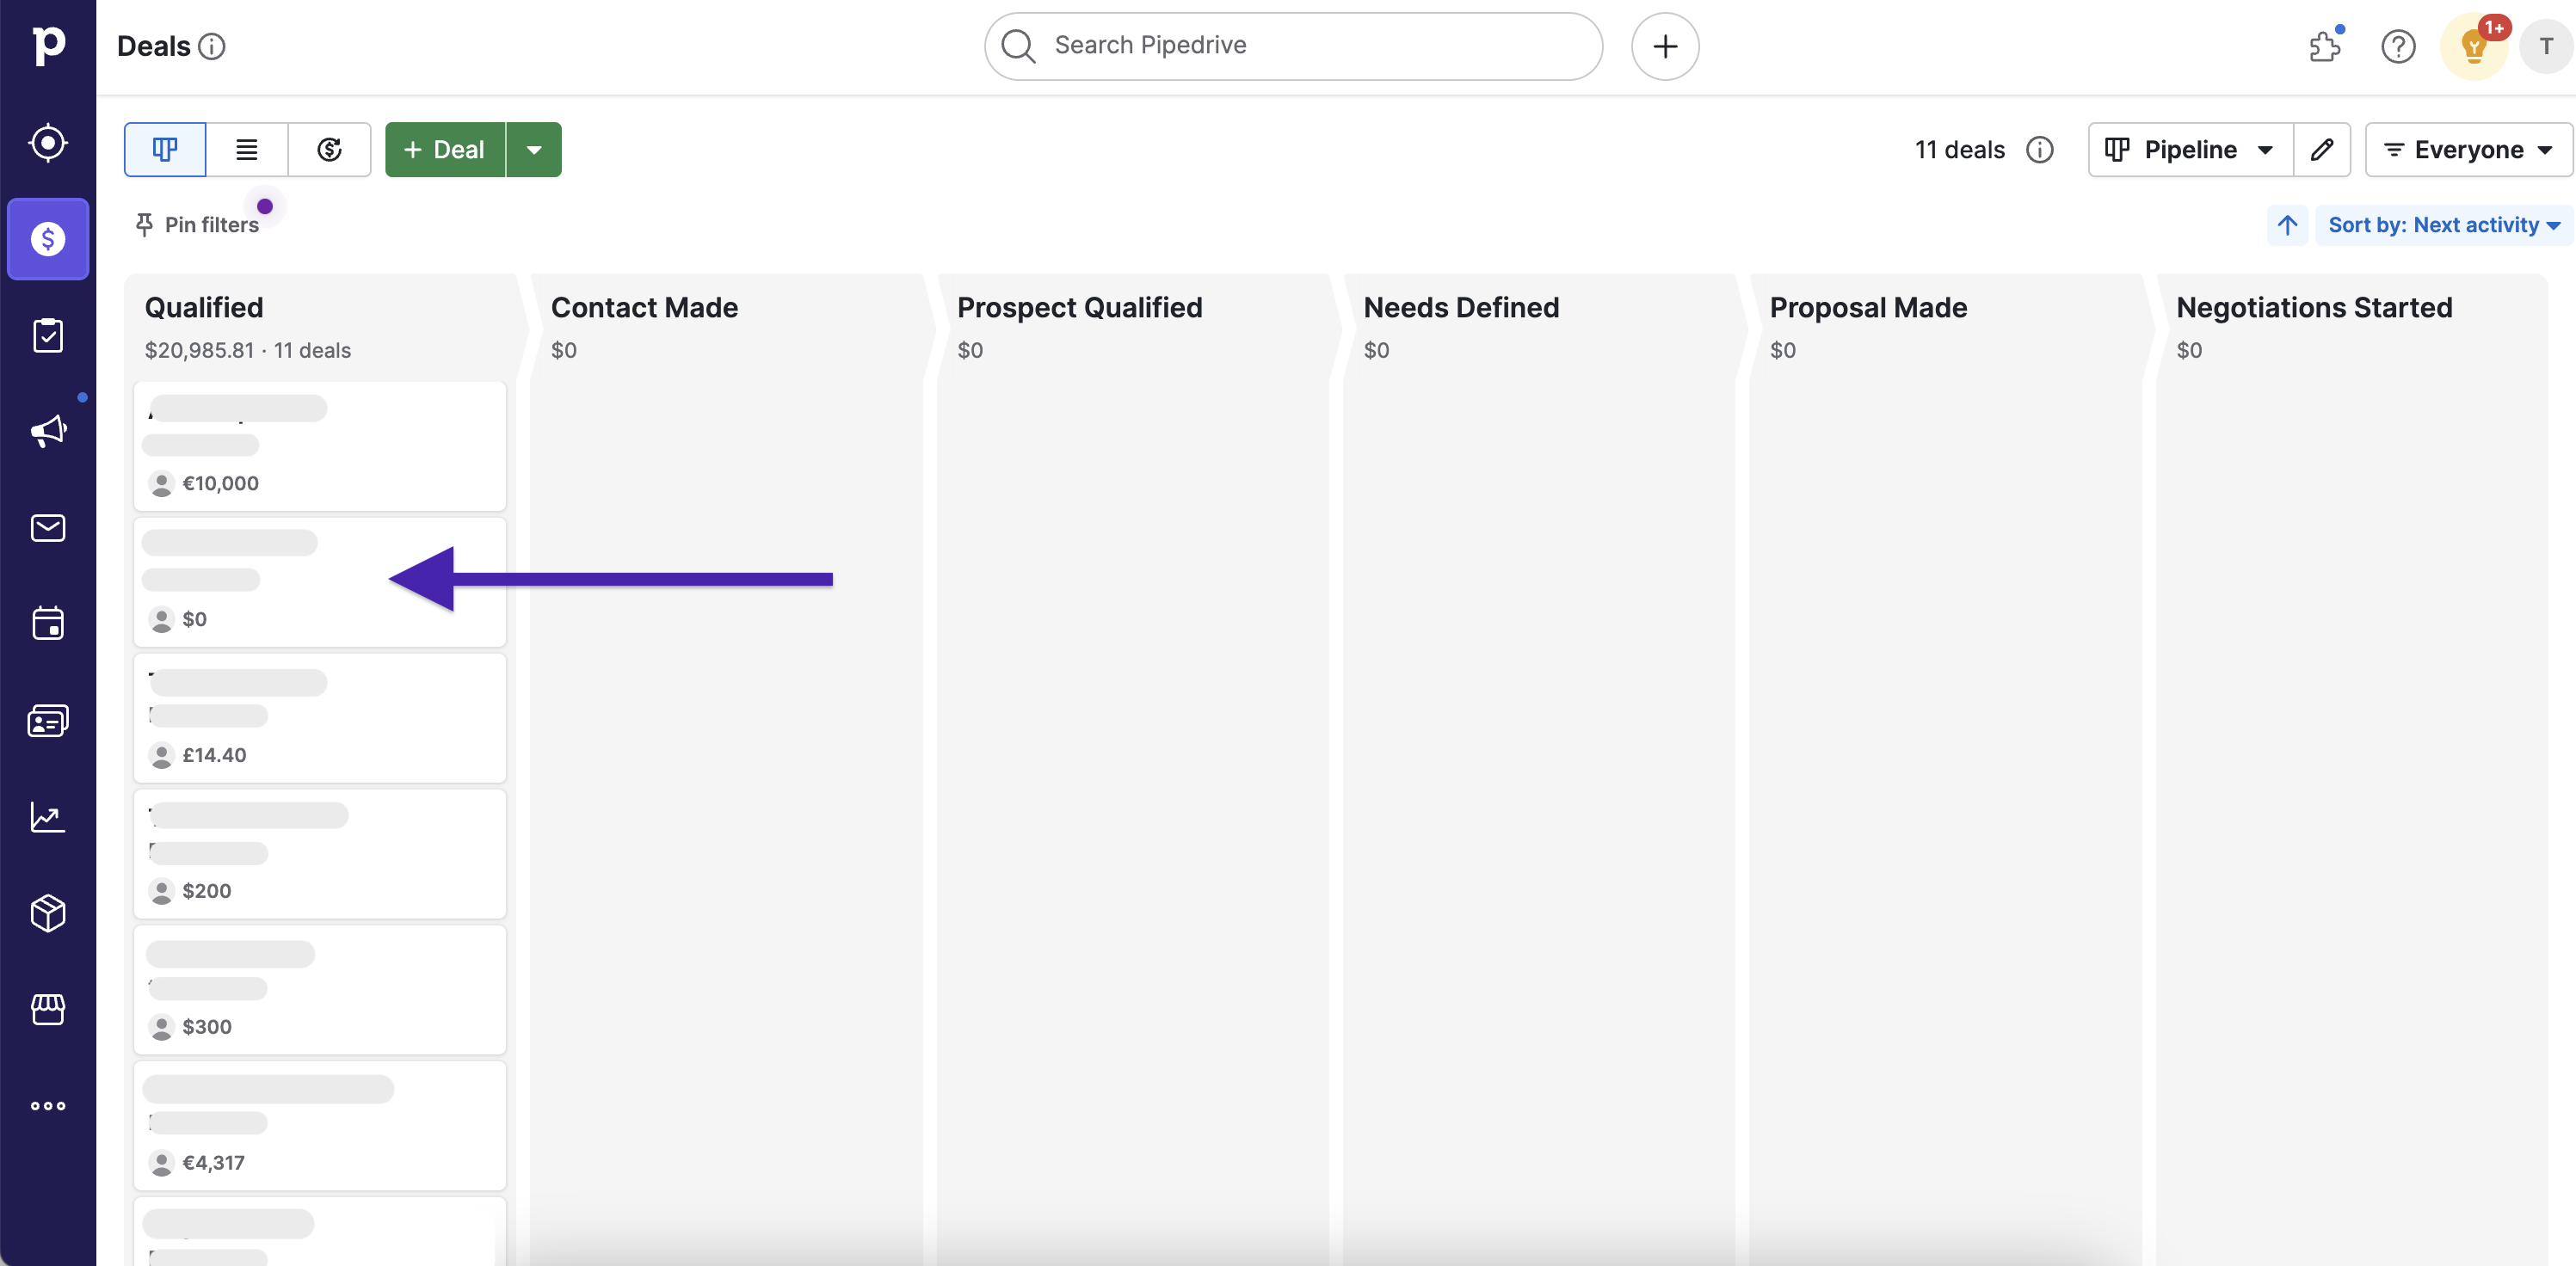Click the Contact Made stage header
Viewport: 2576px width, 1266px height.
click(x=644, y=308)
